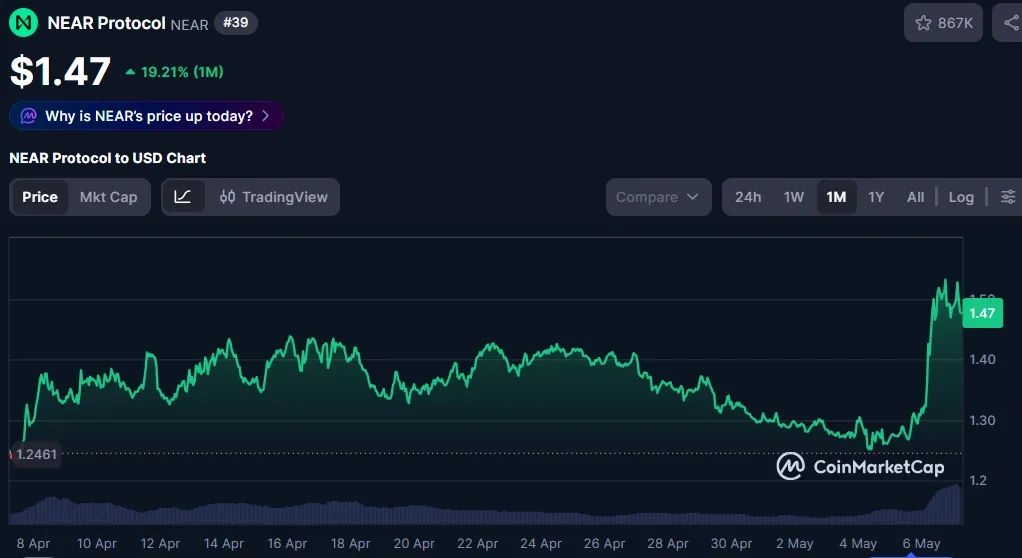Click the 16 Apr date axis label
Screen dimensions: 1022x558
pos(287,544)
